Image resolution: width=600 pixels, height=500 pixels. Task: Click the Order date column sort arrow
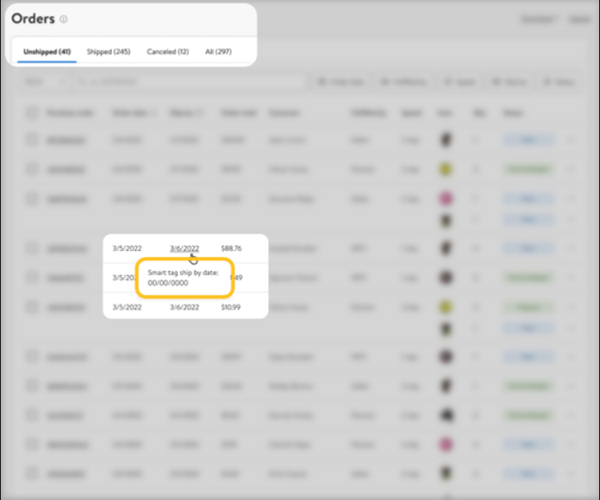153,113
